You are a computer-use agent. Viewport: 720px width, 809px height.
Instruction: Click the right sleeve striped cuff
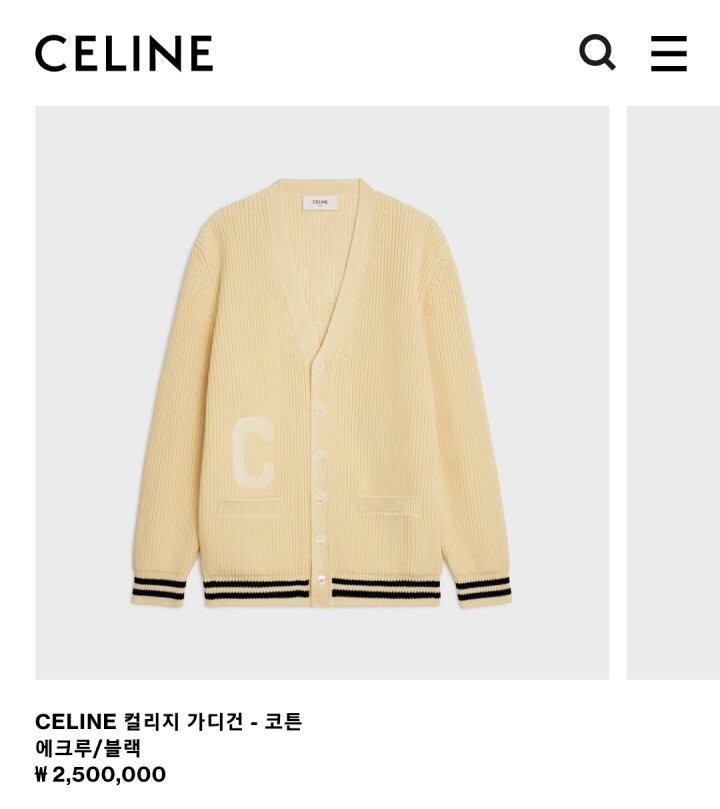484,591
